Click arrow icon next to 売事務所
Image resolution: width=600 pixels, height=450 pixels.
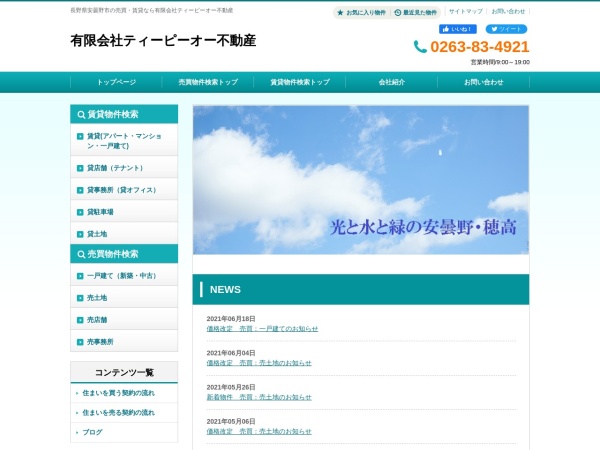pos(80,342)
